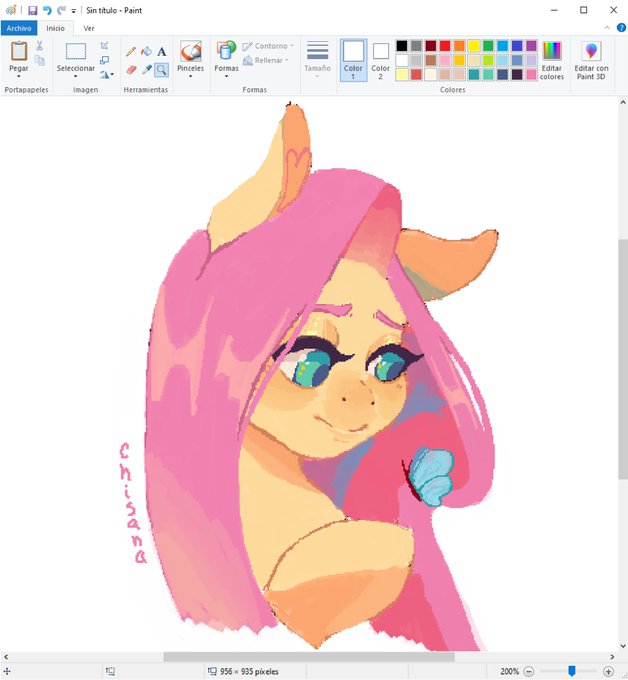Select the Text tool
The height and width of the screenshot is (680, 628).
pyautogui.click(x=162, y=52)
